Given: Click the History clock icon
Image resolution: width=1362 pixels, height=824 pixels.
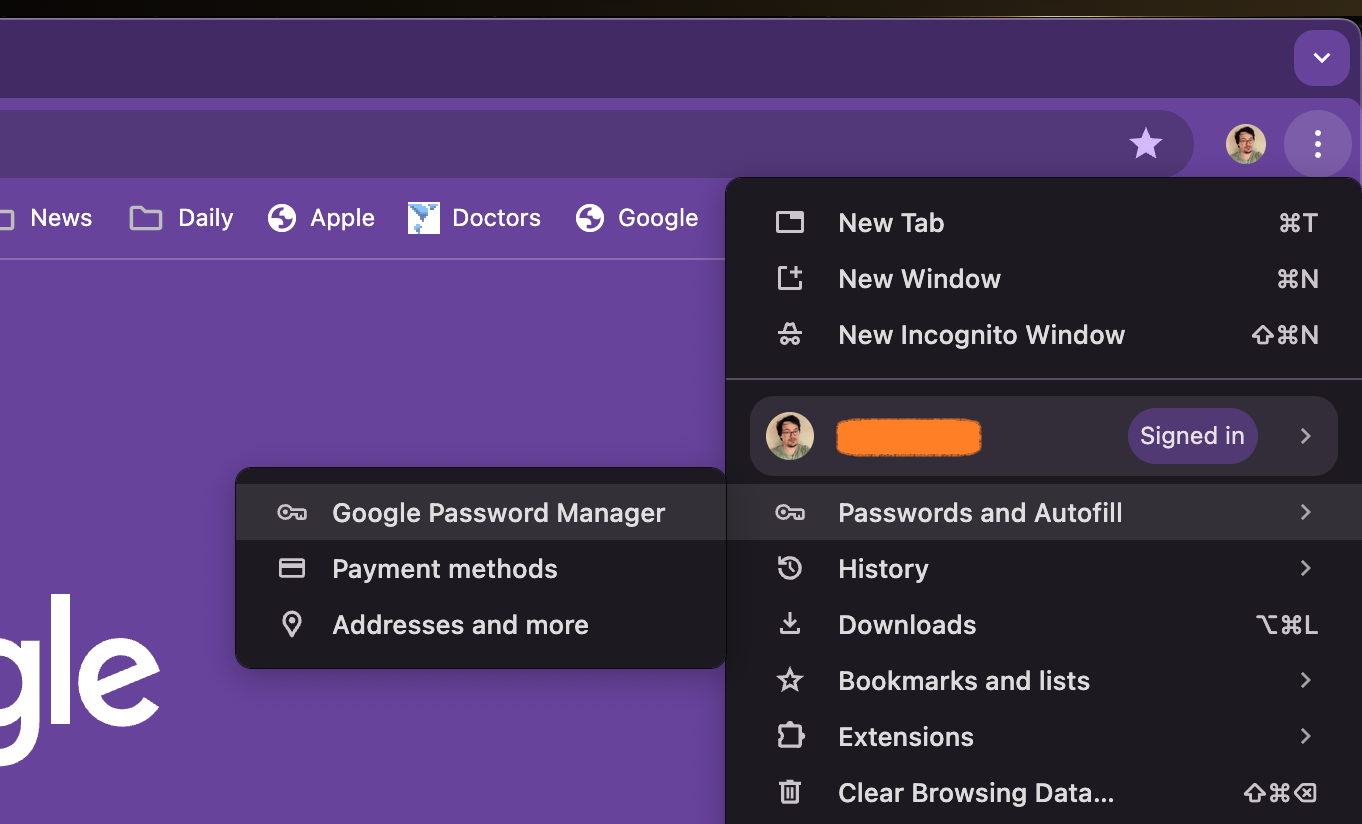Looking at the screenshot, I should click(x=790, y=568).
